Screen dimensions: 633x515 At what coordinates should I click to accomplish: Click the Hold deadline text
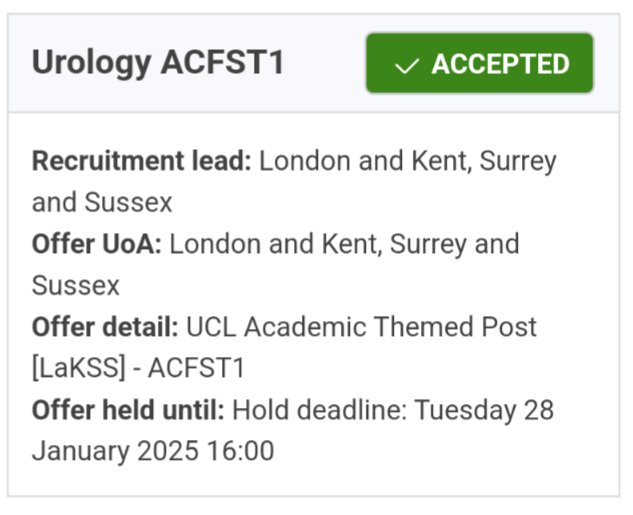pyautogui.click(x=321, y=410)
